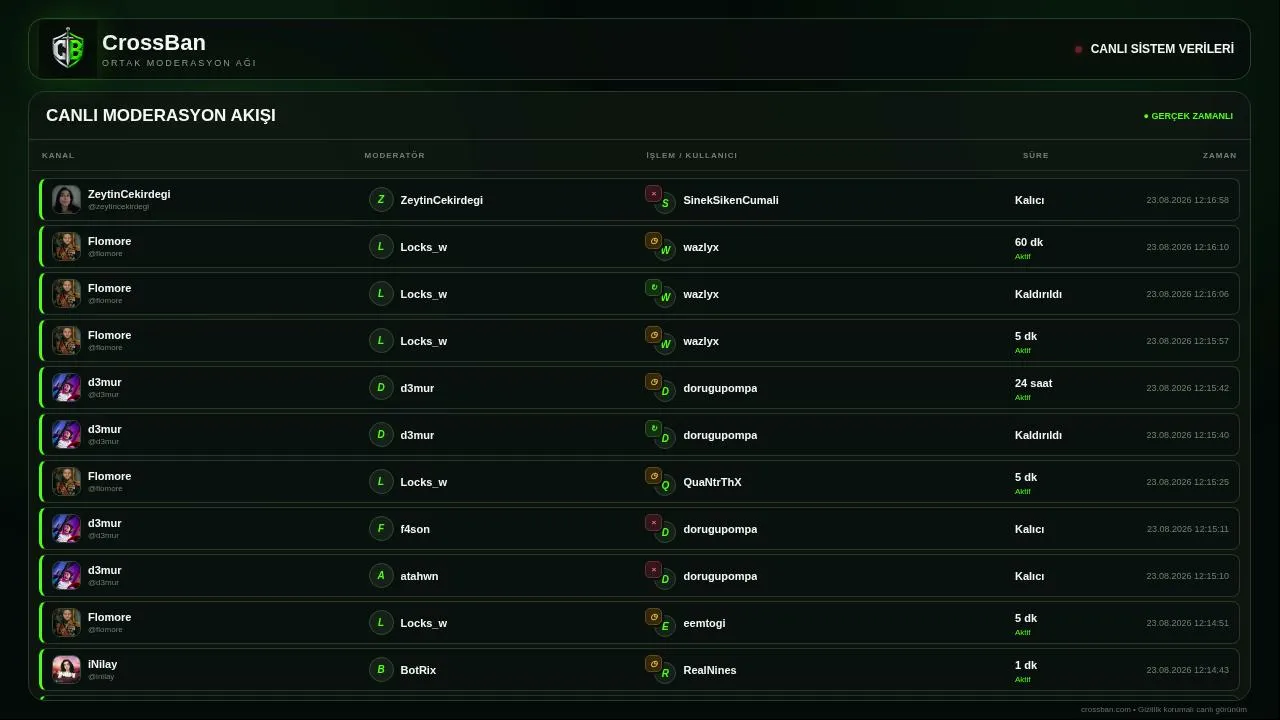1280x720 pixels.
Task: Click the 60 dk timeout icon on wazlyx
Action: [653, 241]
